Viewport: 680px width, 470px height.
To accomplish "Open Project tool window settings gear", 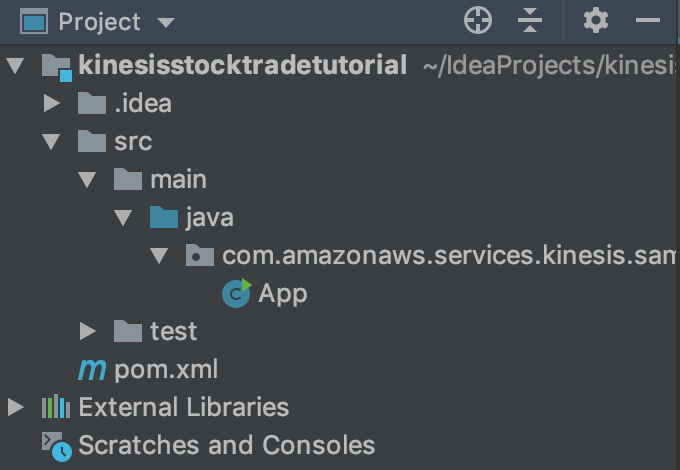I will tap(596, 20).
